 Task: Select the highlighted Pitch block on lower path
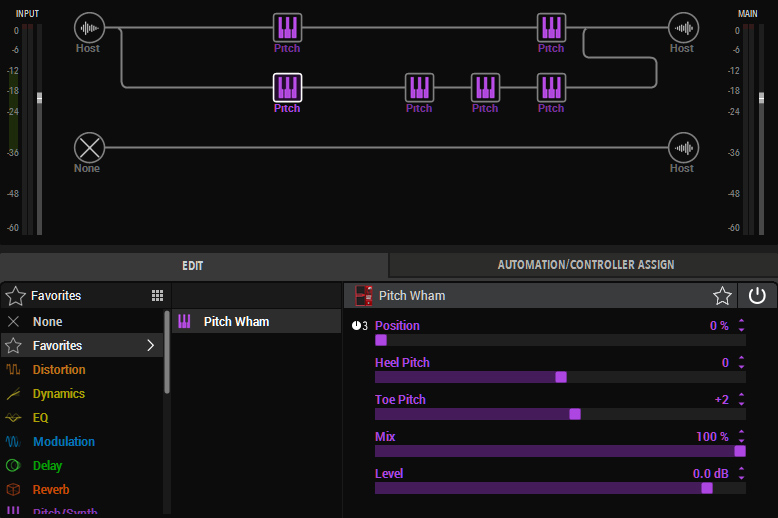click(x=287, y=87)
